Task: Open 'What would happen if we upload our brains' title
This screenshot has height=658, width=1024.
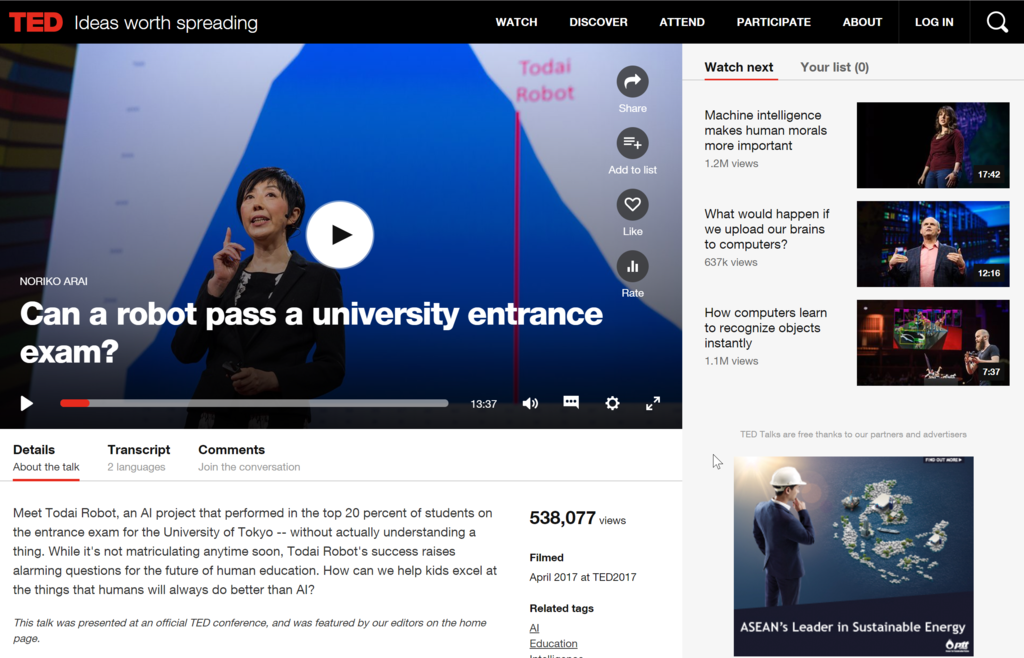Action: [x=767, y=229]
